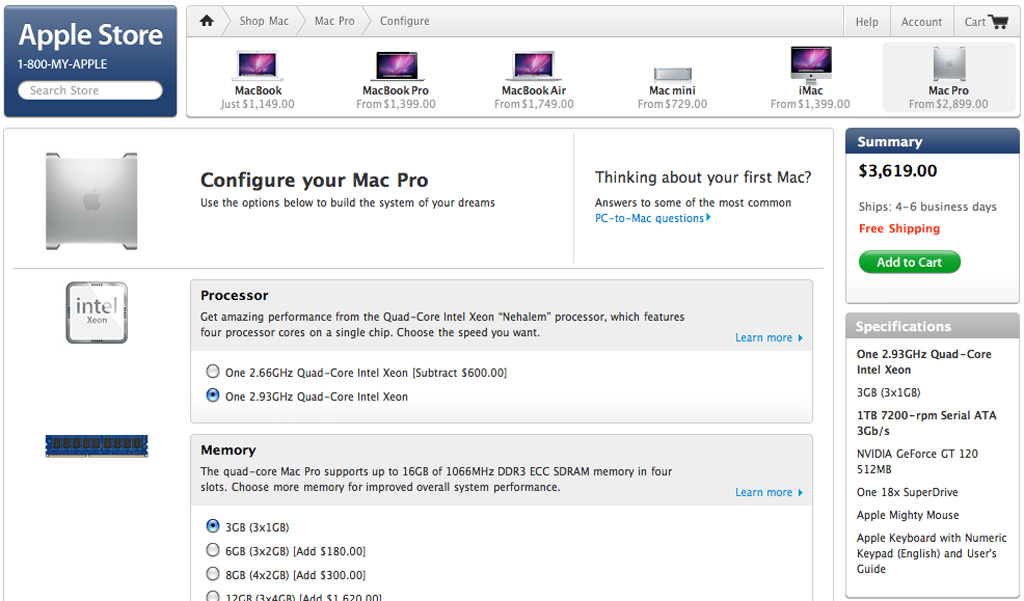The height and width of the screenshot is (601, 1024).
Task: Select 12GB (3x4GB) memory option
Action: tap(213, 596)
